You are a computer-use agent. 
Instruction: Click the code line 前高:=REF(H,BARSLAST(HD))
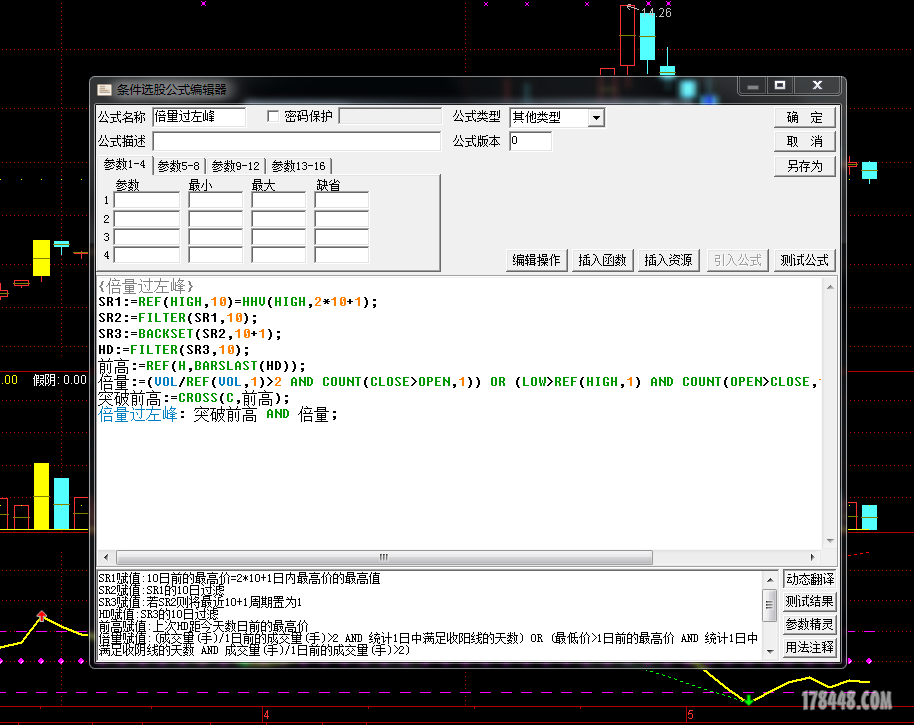202,366
